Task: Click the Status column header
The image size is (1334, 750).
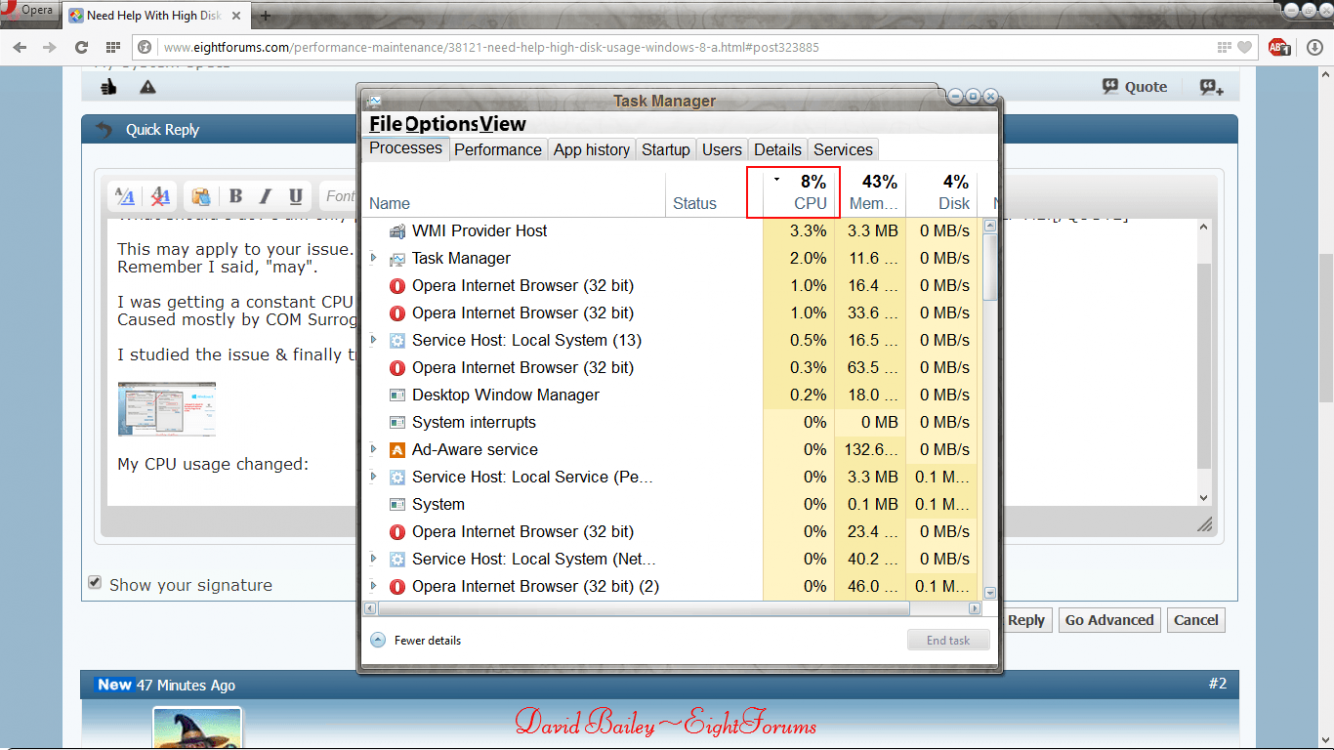Action: pos(714,192)
